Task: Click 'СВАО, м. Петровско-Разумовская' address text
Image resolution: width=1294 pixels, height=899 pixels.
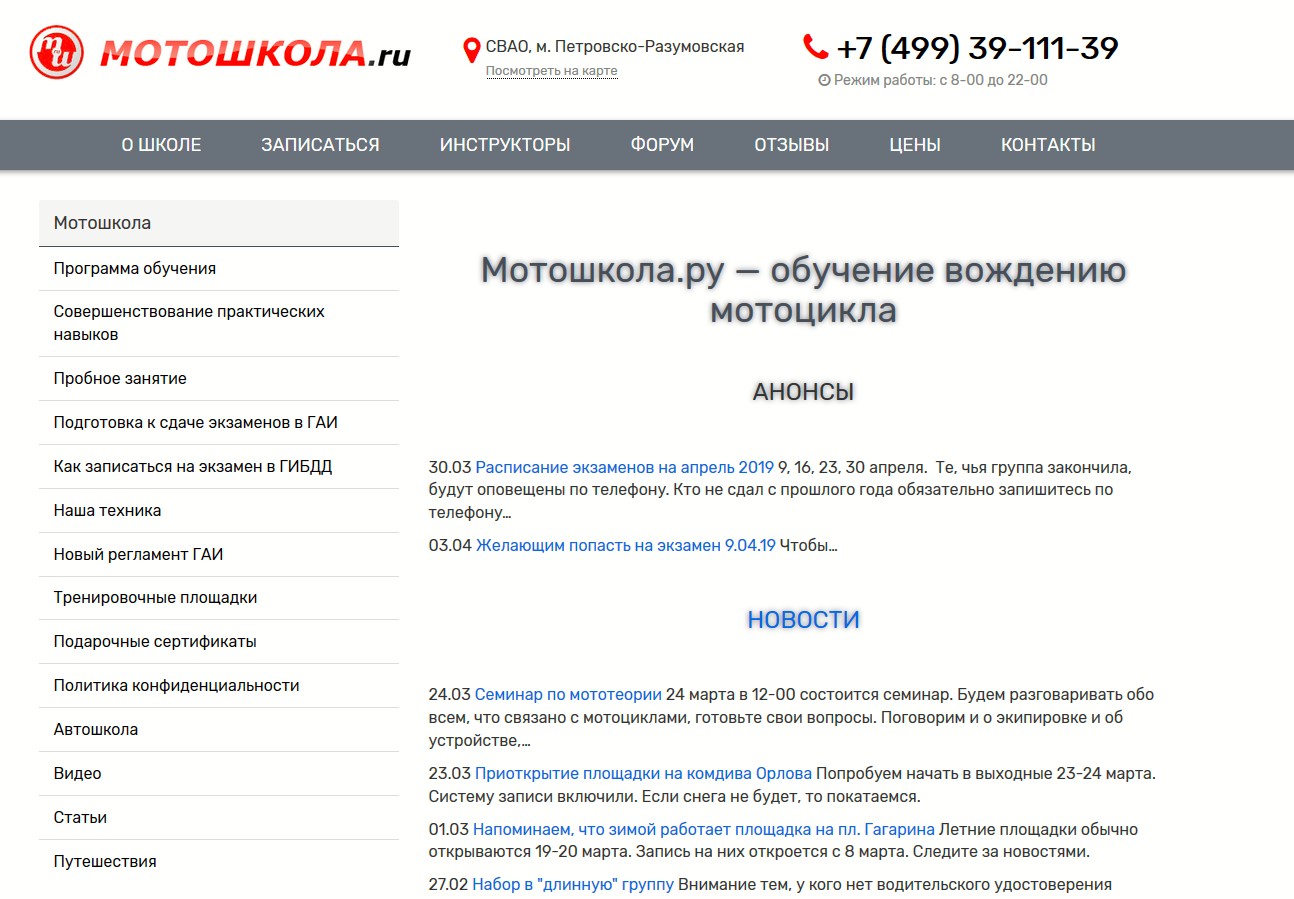Action: tap(615, 46)
